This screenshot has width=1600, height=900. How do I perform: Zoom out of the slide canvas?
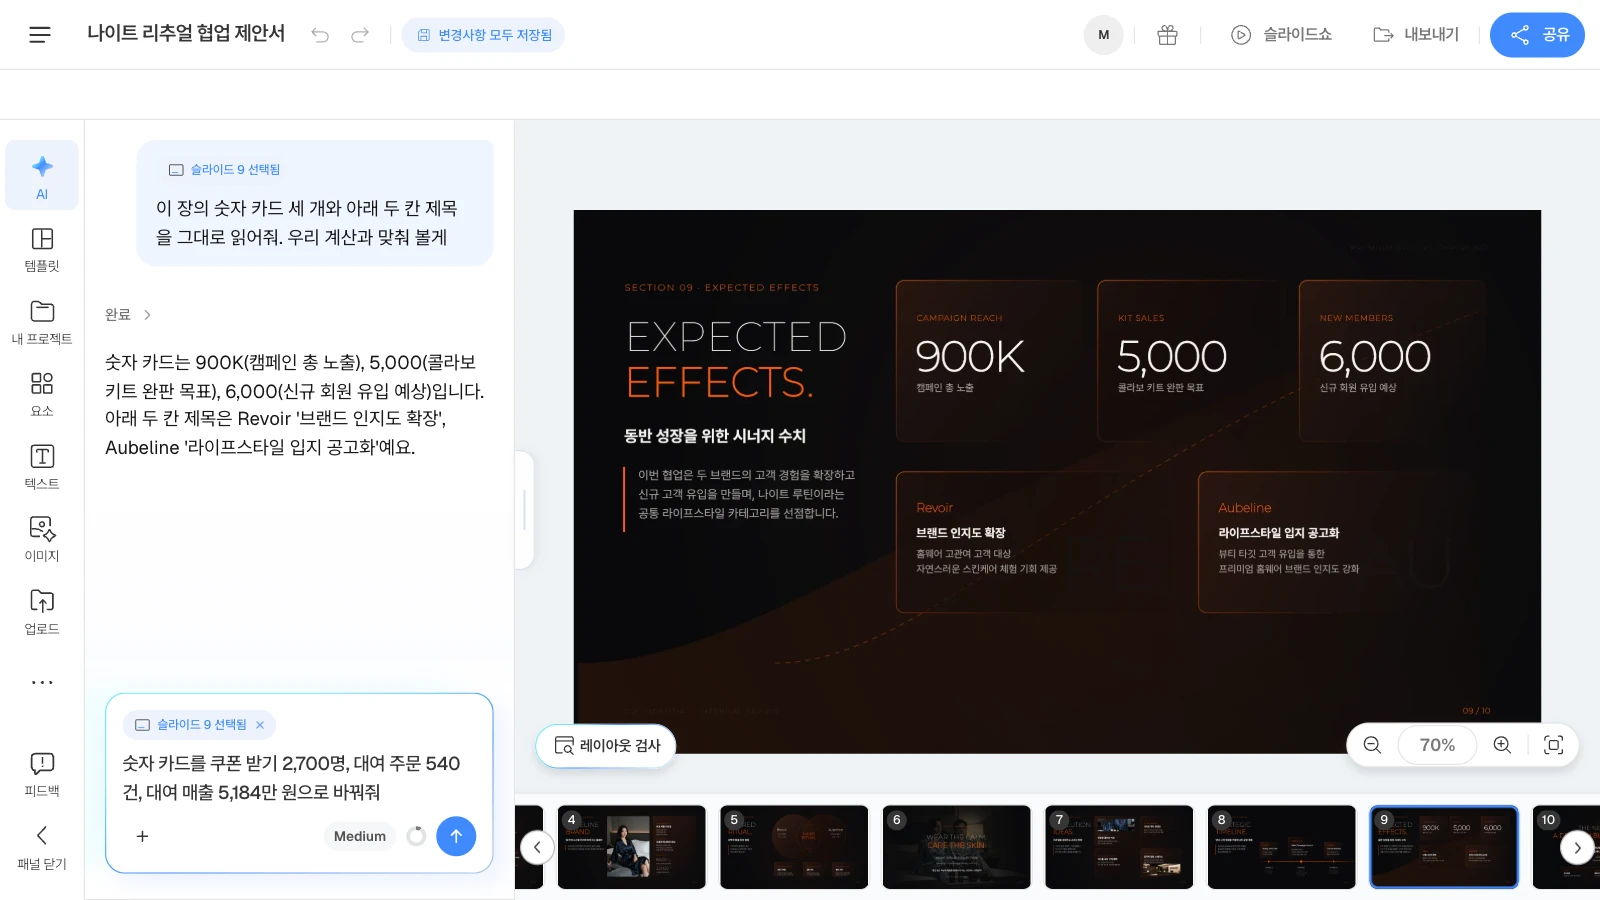pyautogui.click(x=1372, y=745)
